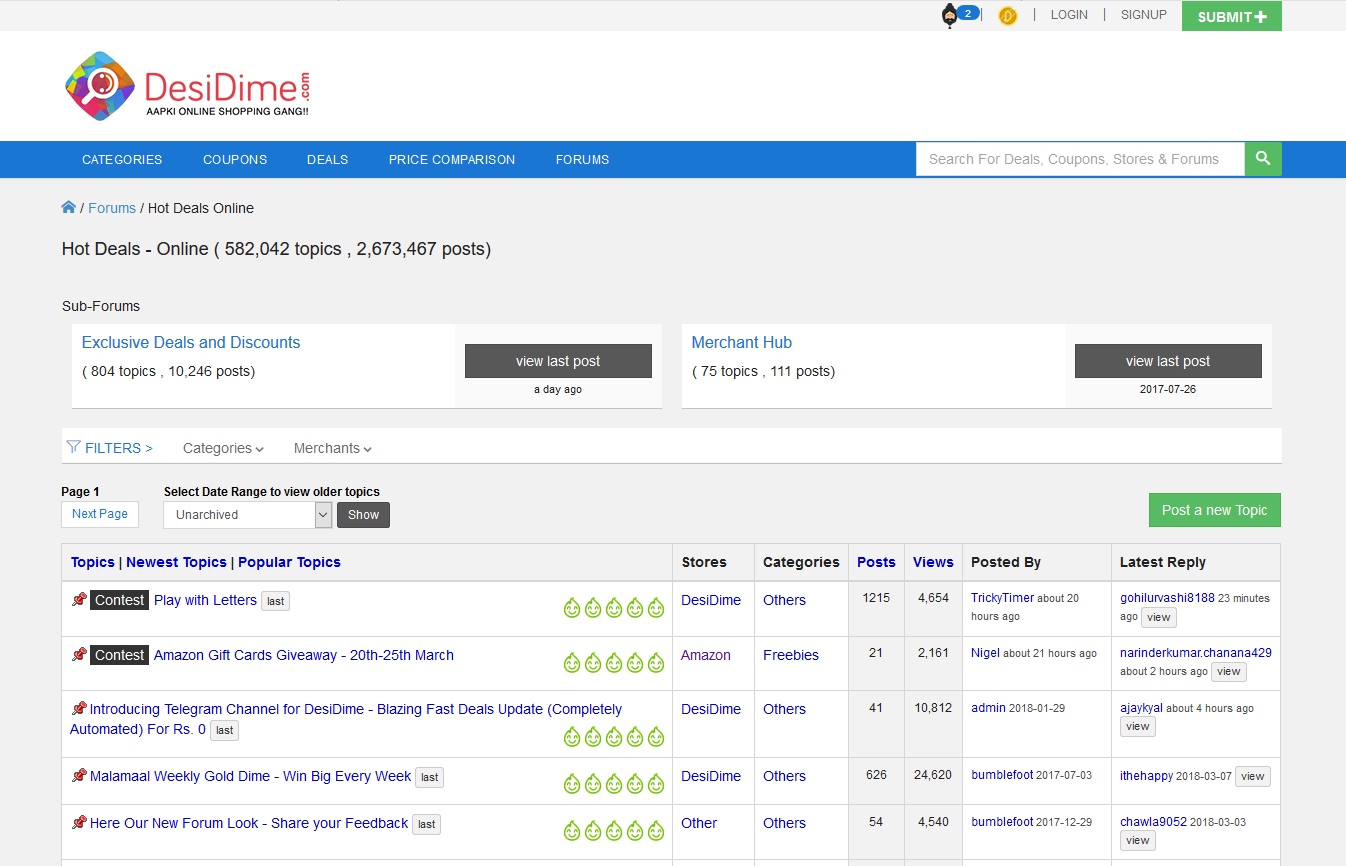Open COUPONS in the navigation bar
1346x866 pixels.
click(x=235, y=159)
